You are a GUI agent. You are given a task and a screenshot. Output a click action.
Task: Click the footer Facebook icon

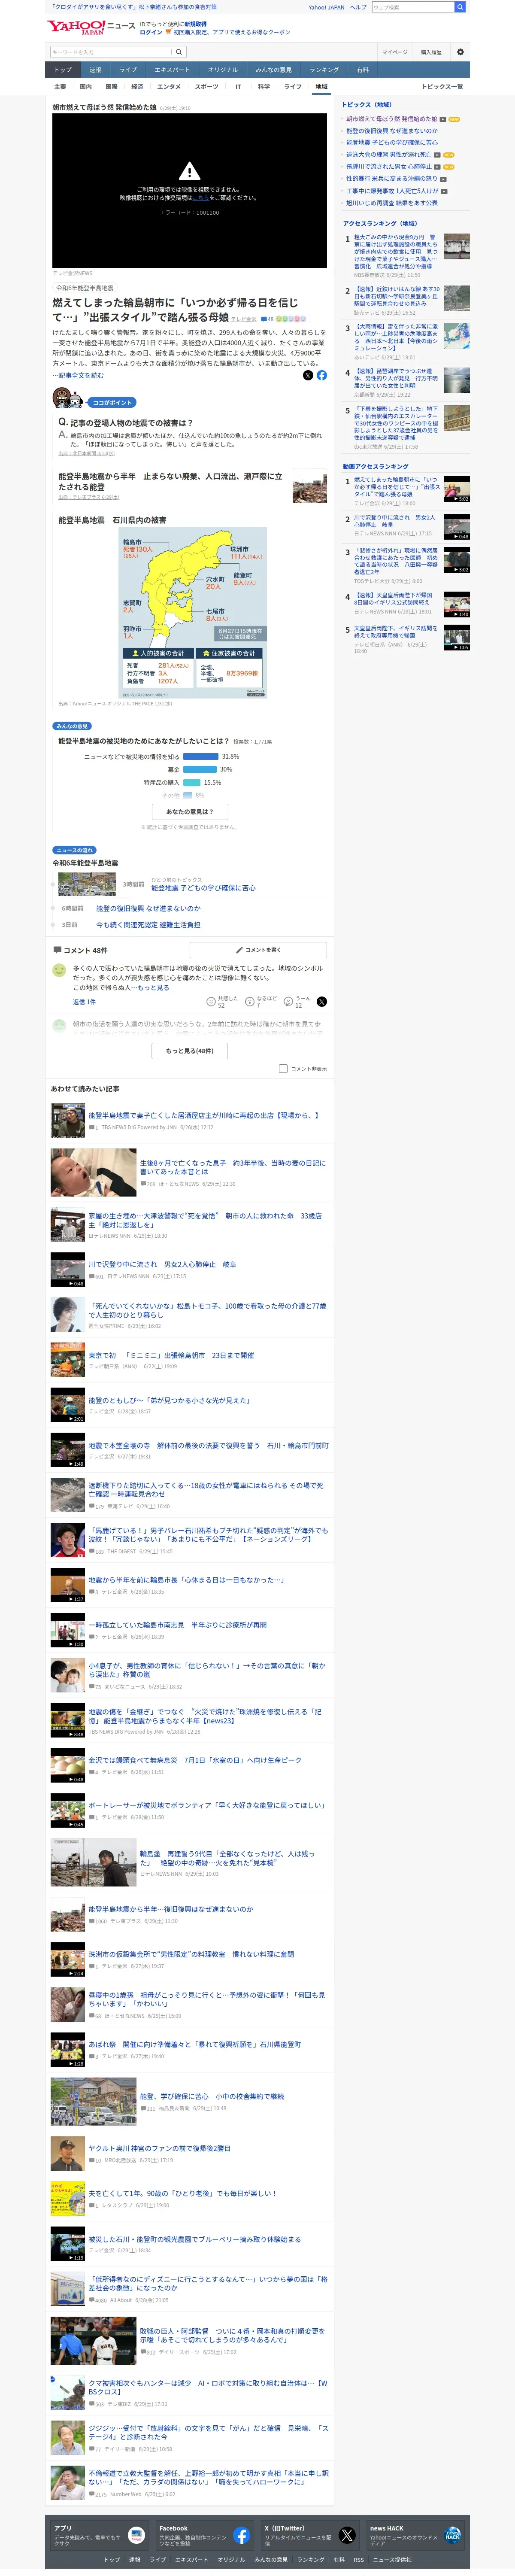point(241,2535)
